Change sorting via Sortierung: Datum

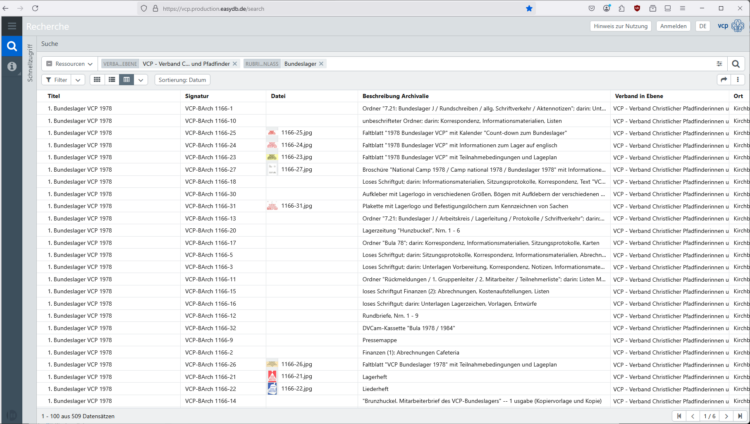click(182, 80)
